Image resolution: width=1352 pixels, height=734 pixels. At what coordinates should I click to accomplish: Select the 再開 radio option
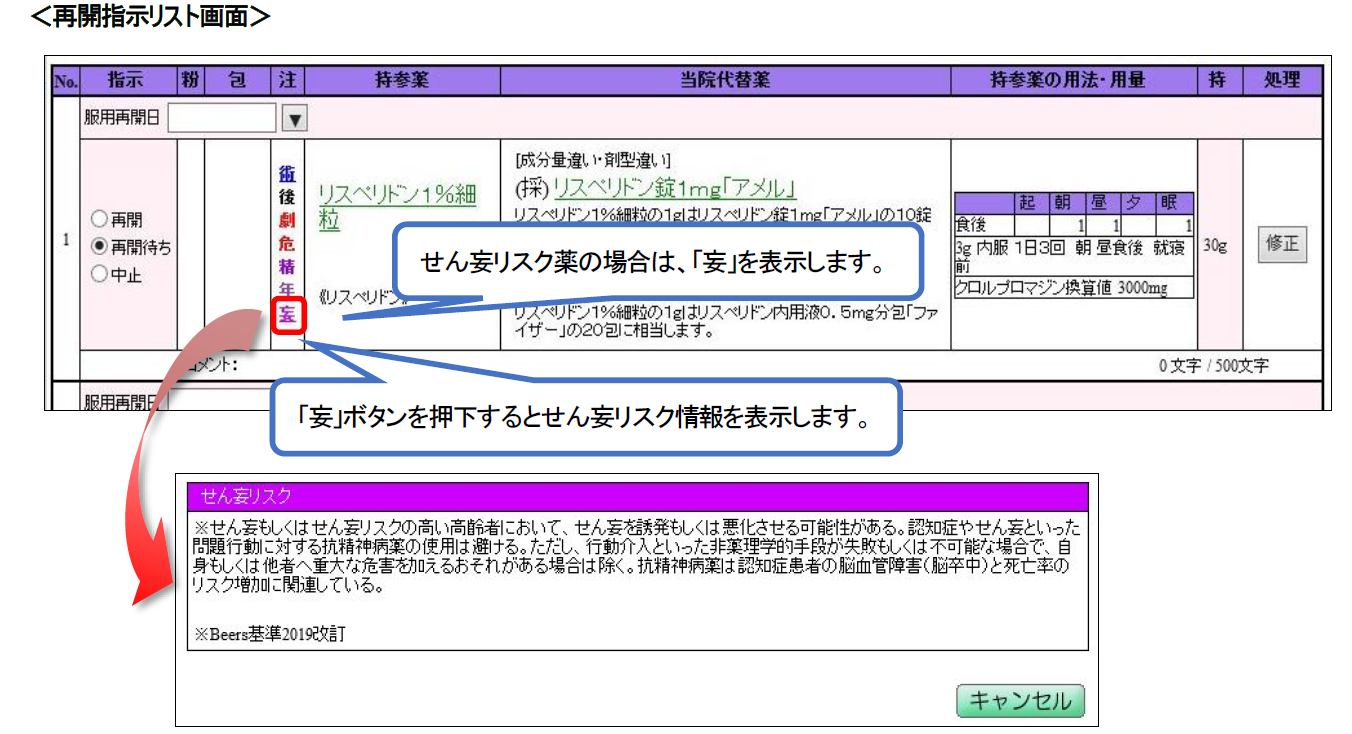click(98, 219)
